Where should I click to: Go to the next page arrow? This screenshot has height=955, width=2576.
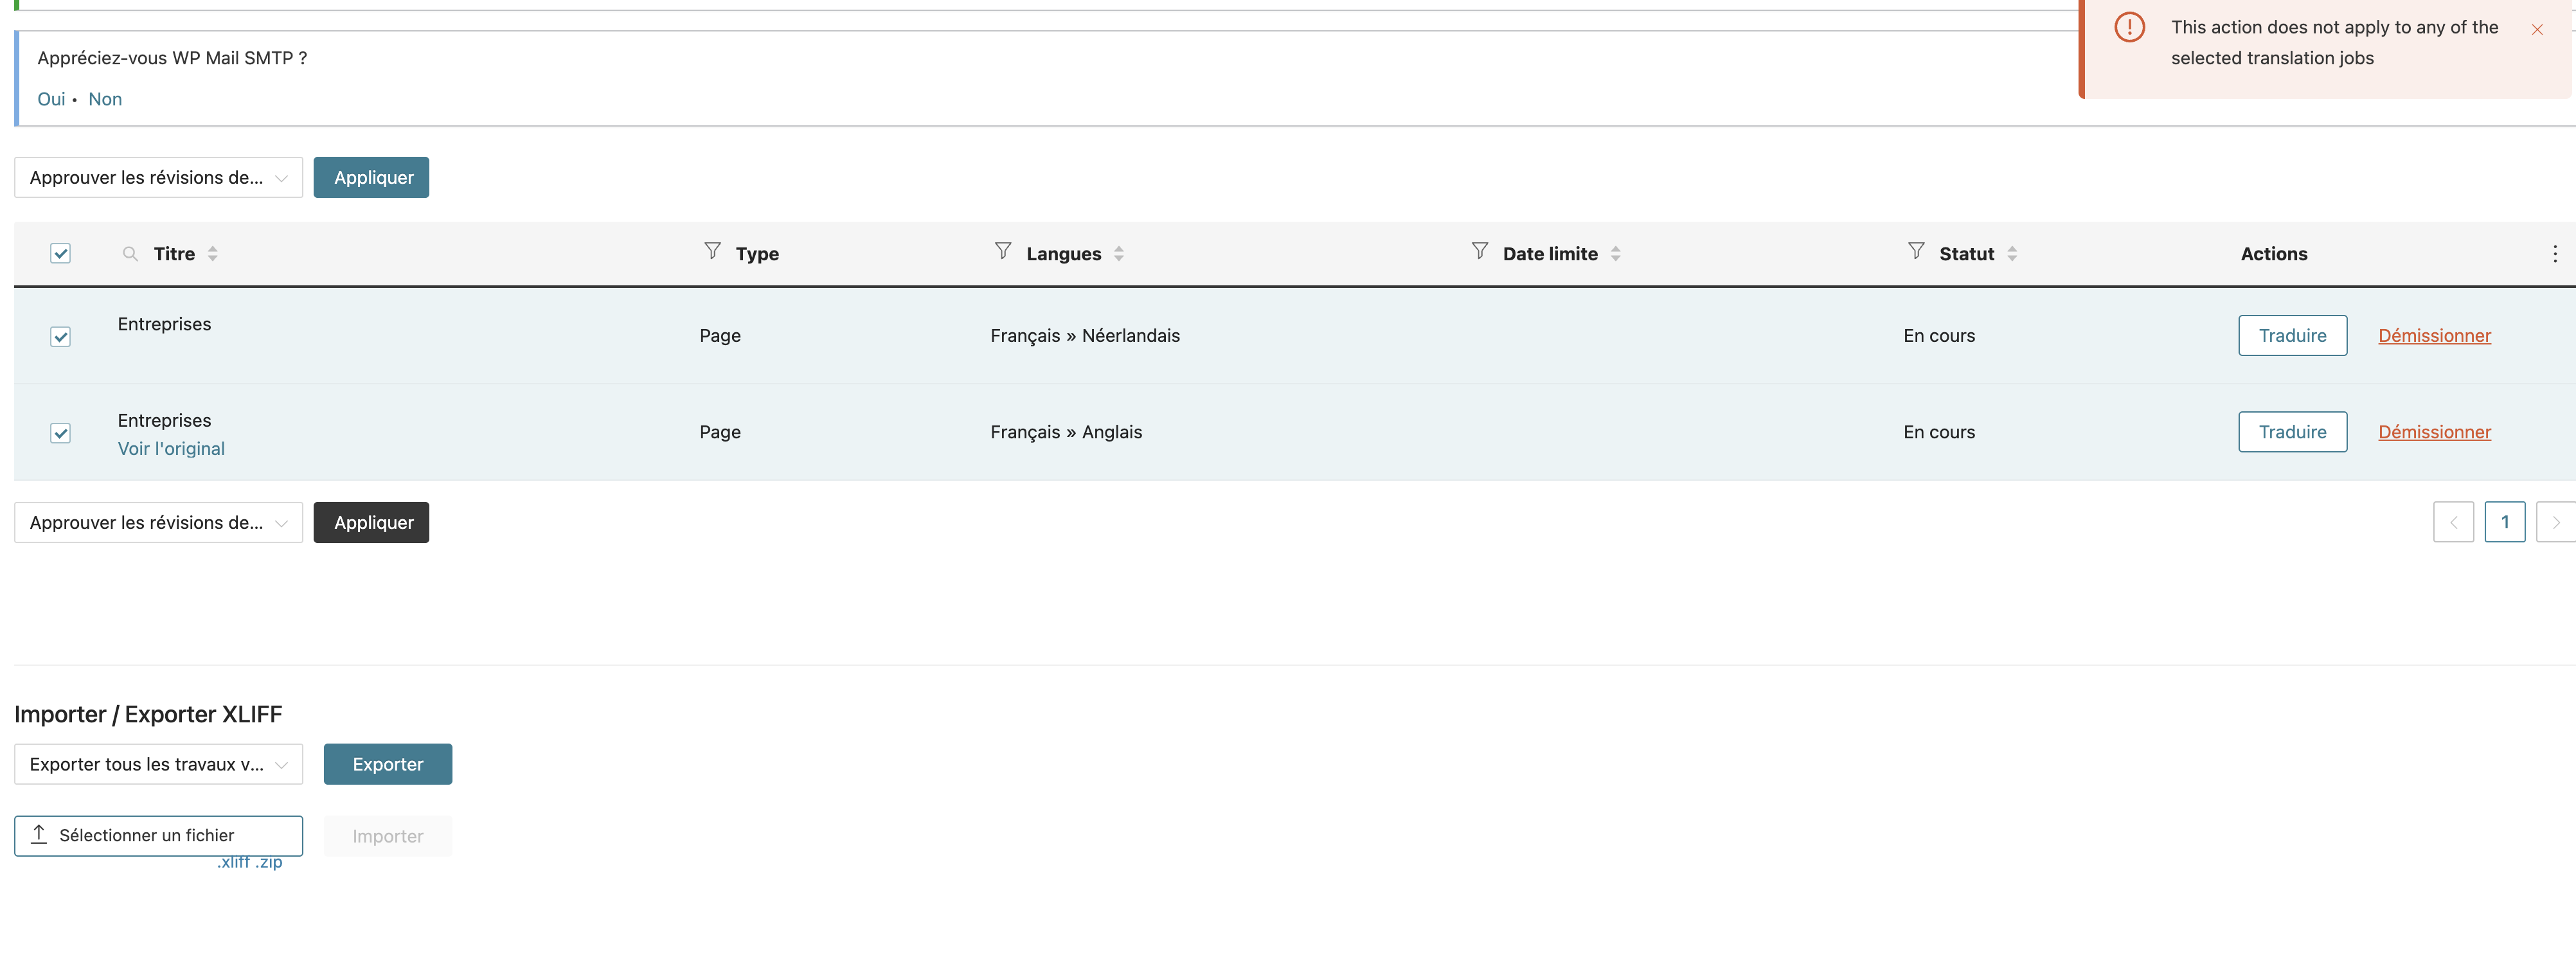2556,522
